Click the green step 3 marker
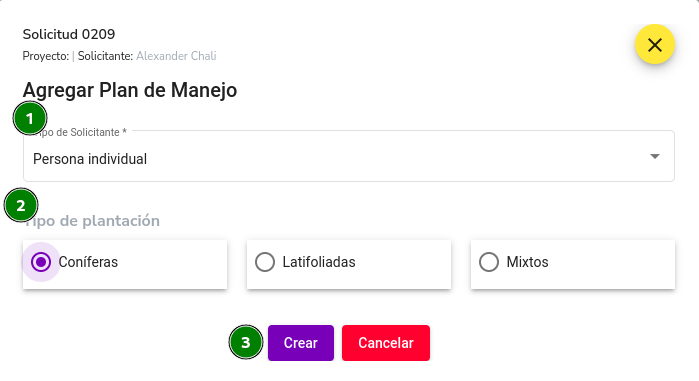 click(x=246, y=342)
